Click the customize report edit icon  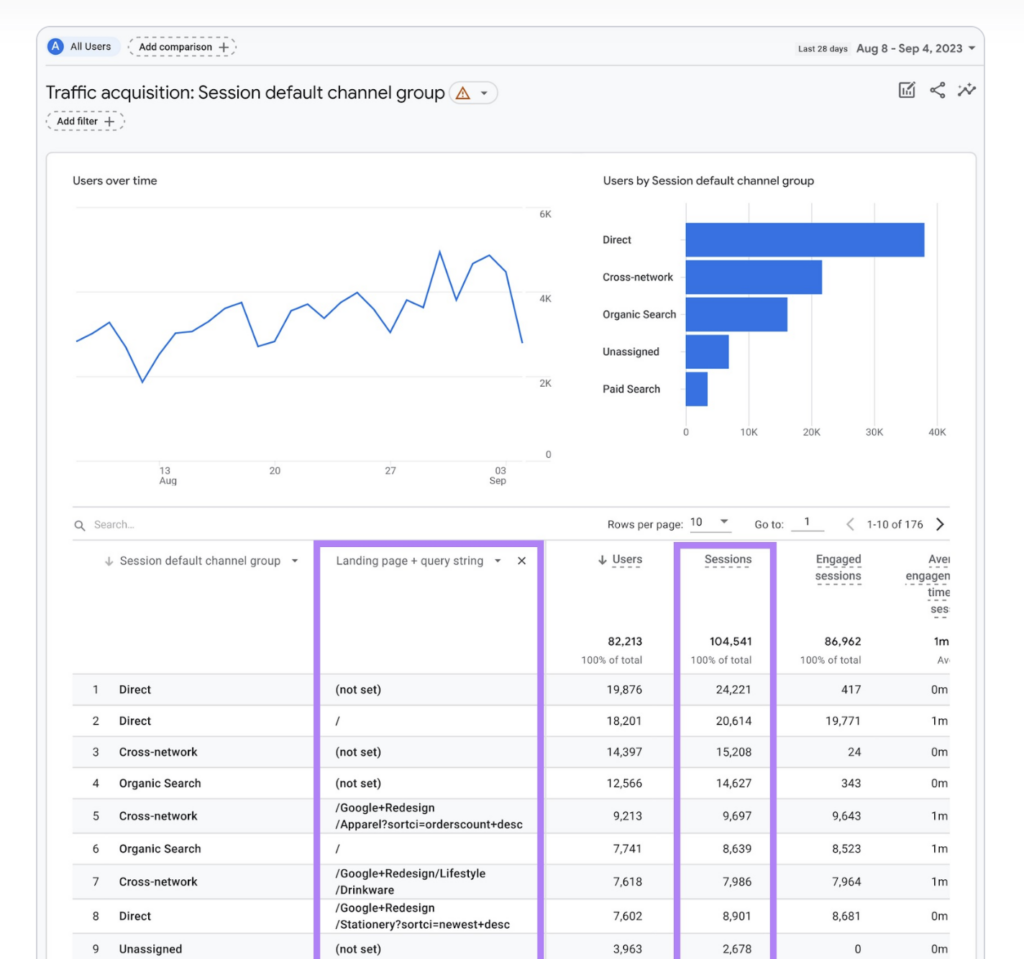click(x=906, y=90)
